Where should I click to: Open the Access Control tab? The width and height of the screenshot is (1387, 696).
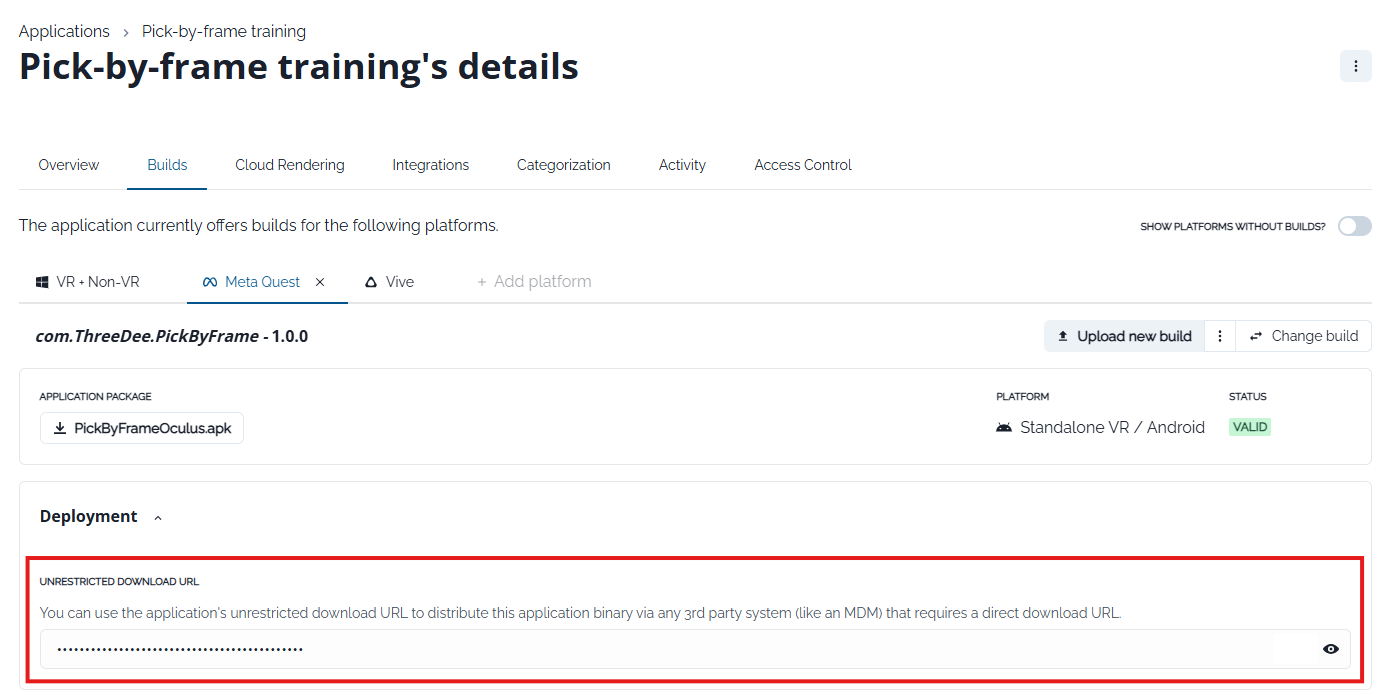pyautogui.click(x=802, y=165)
